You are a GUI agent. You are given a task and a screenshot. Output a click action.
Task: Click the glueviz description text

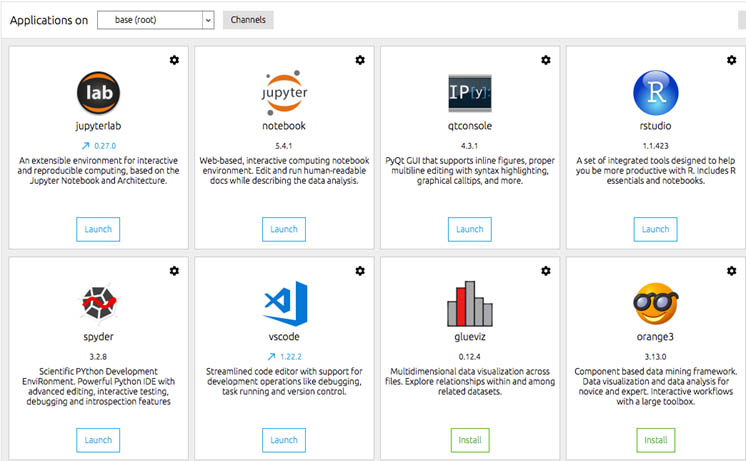pyautogui.click(x=470, y=381)
